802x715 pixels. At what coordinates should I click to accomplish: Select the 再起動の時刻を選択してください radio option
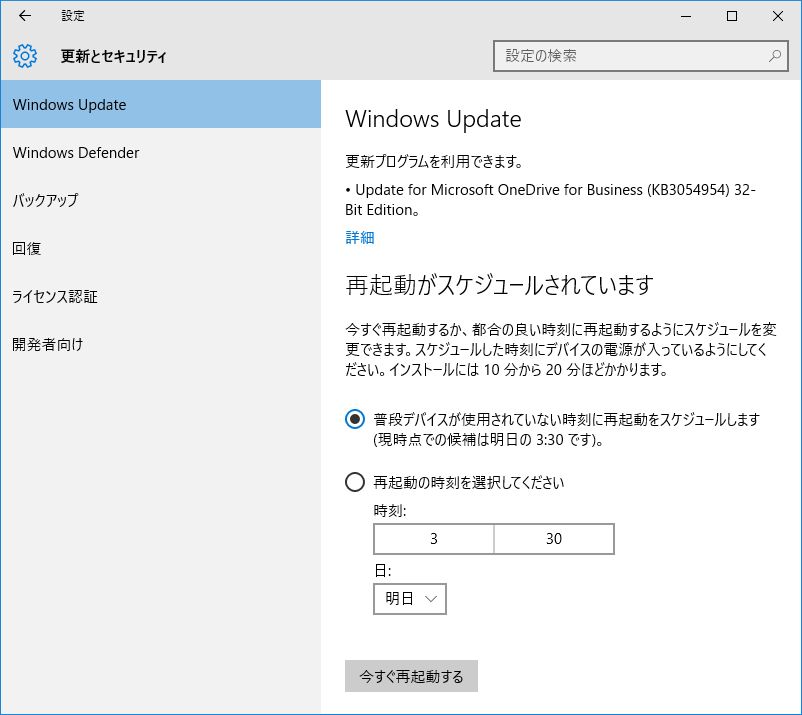tap(355, 483)
